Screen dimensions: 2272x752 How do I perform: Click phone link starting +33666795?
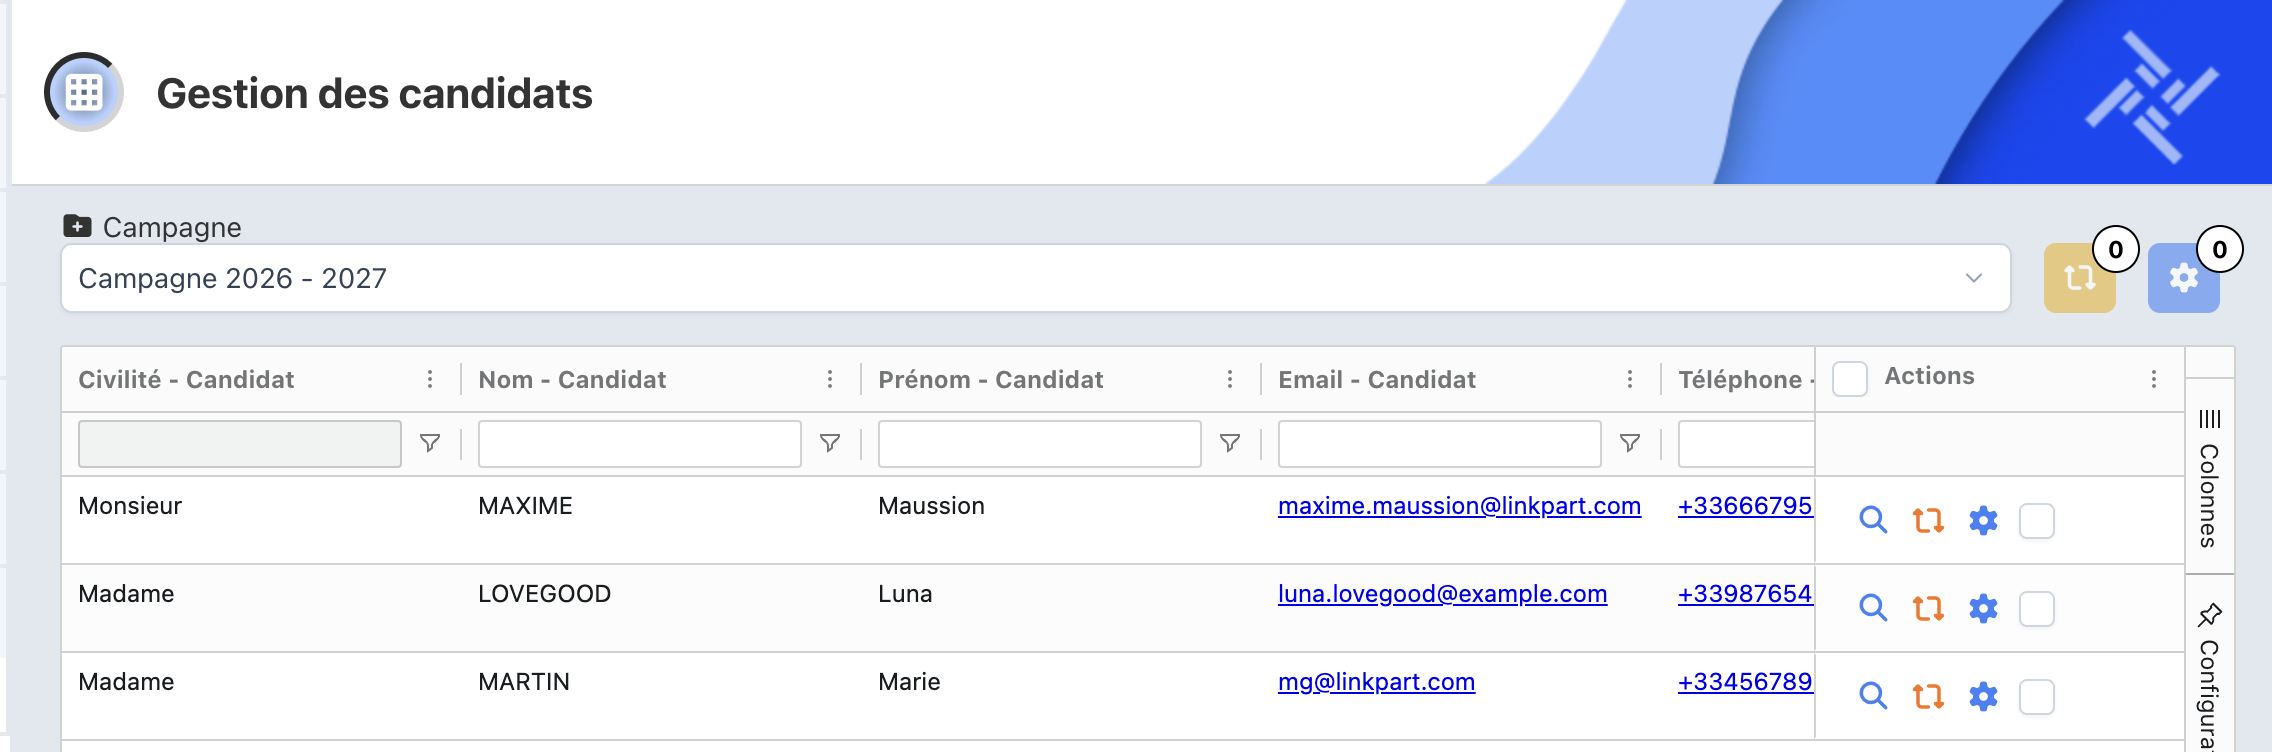pyautogui.click(x=1745, y=506)
